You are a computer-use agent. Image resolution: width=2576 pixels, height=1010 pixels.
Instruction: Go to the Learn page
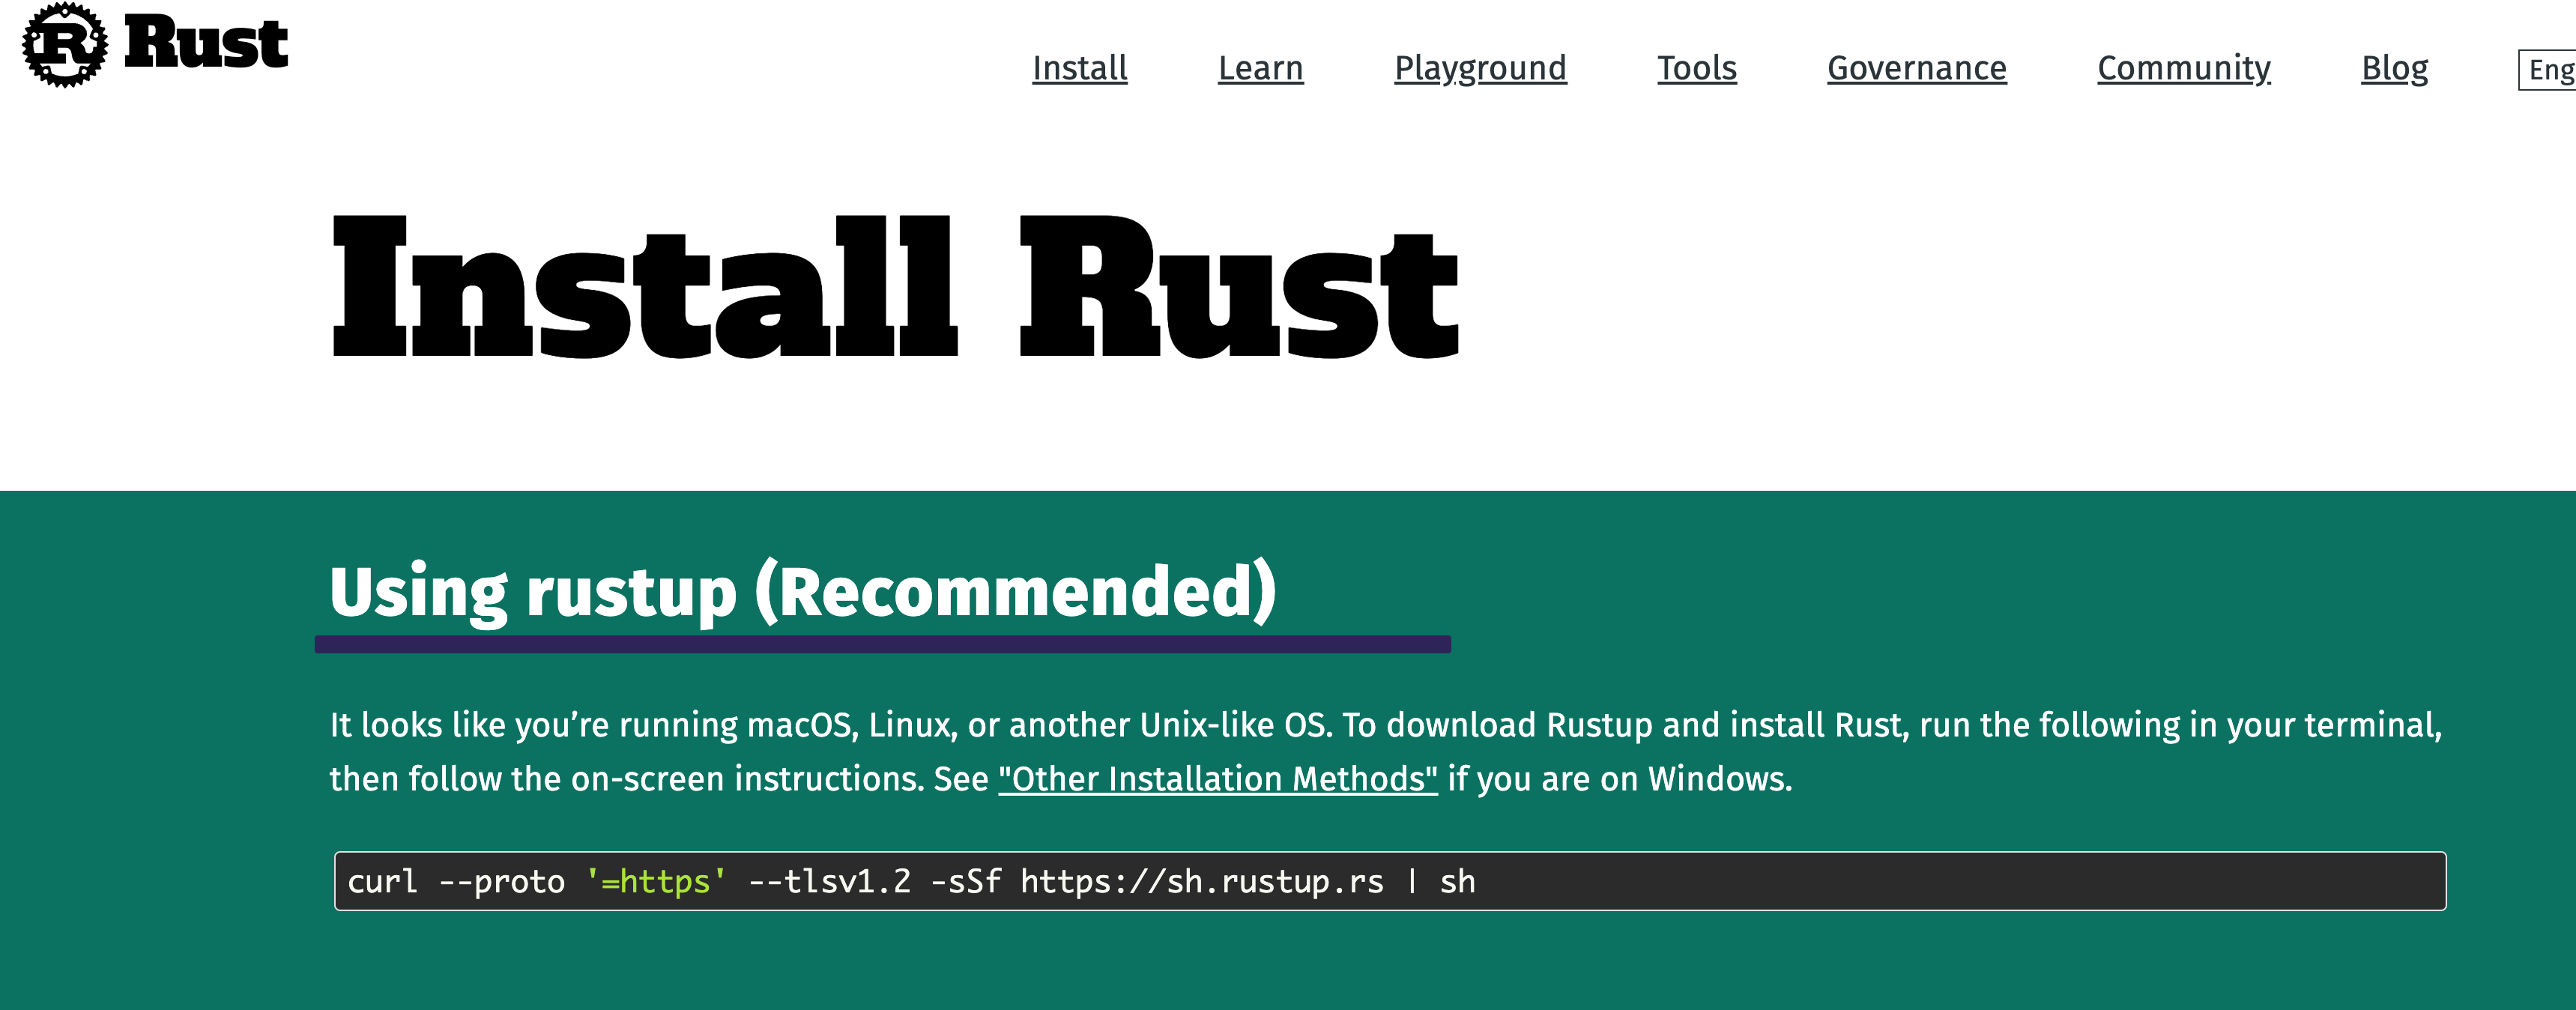click(x=1260, y=68)
